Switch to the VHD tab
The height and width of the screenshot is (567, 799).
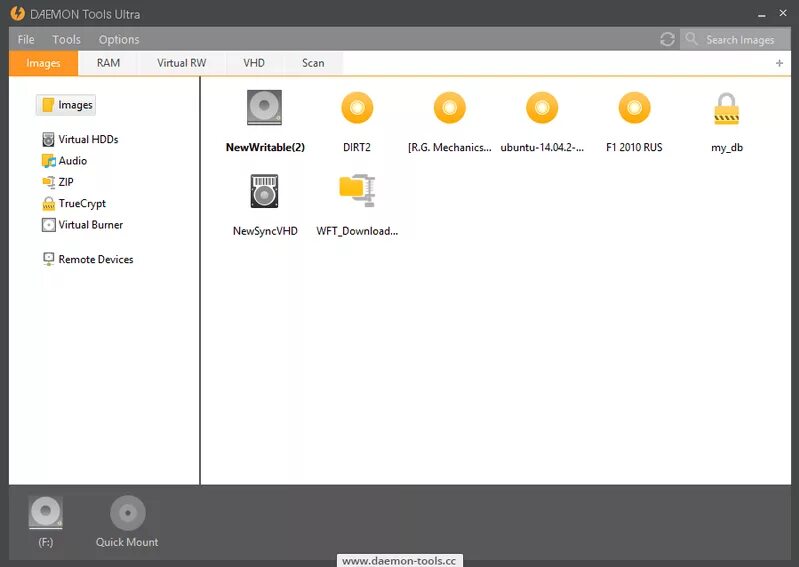[x=254, y=63]
